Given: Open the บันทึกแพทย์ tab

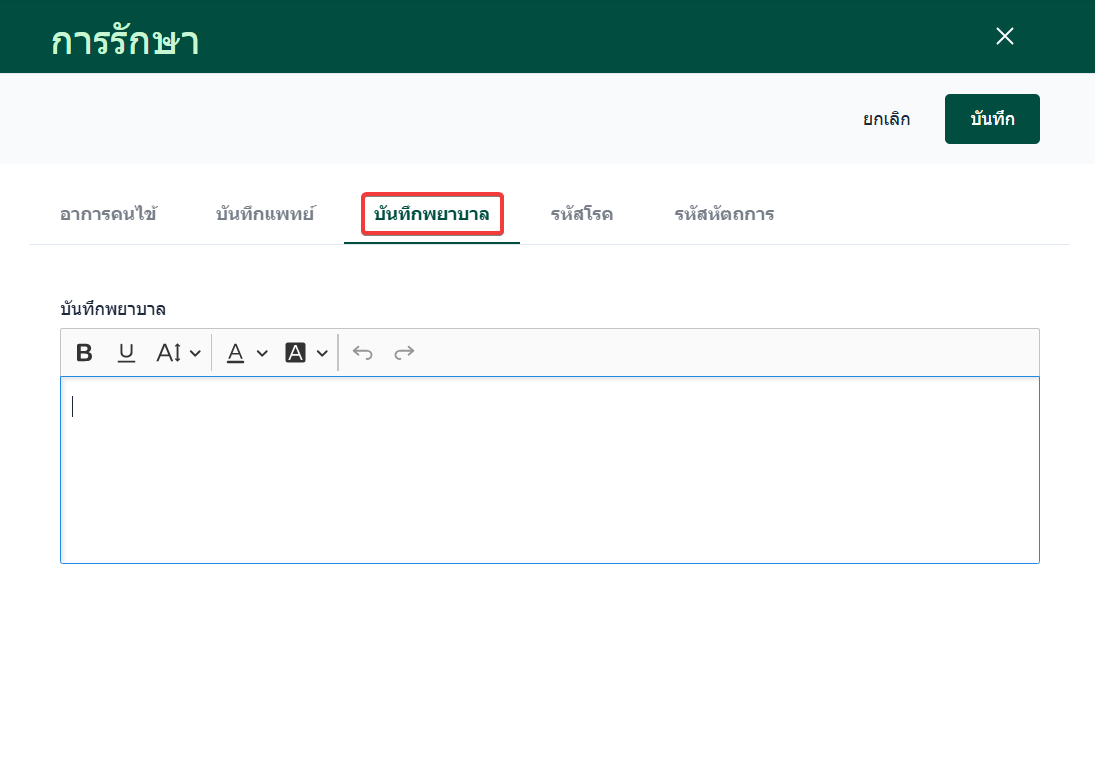Looking at the screenshot, I should pyautogui.click(x=265, y=214).
